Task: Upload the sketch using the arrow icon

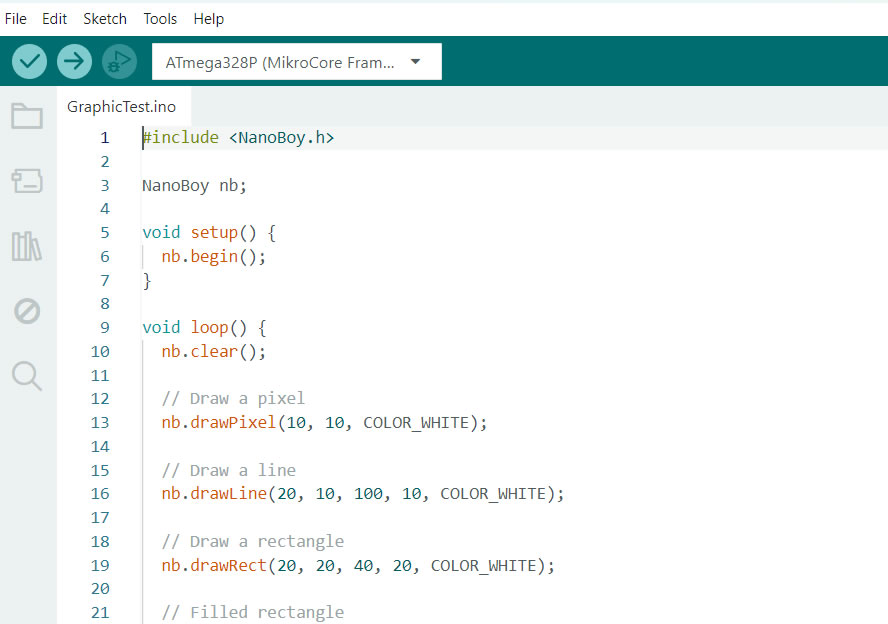Action: coord(74,61)
